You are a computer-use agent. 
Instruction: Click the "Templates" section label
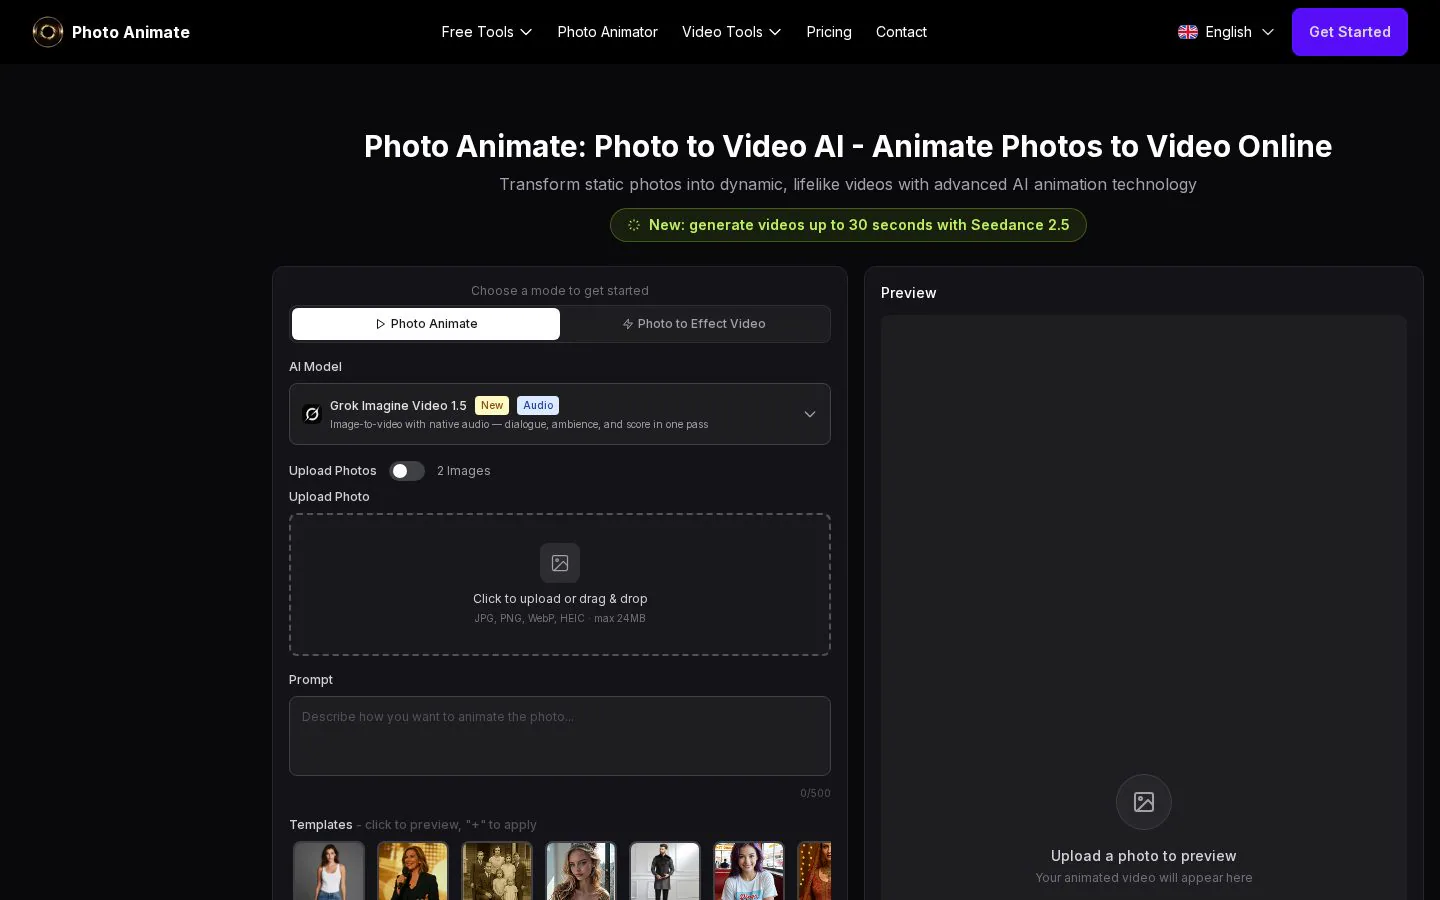point(321,825)
